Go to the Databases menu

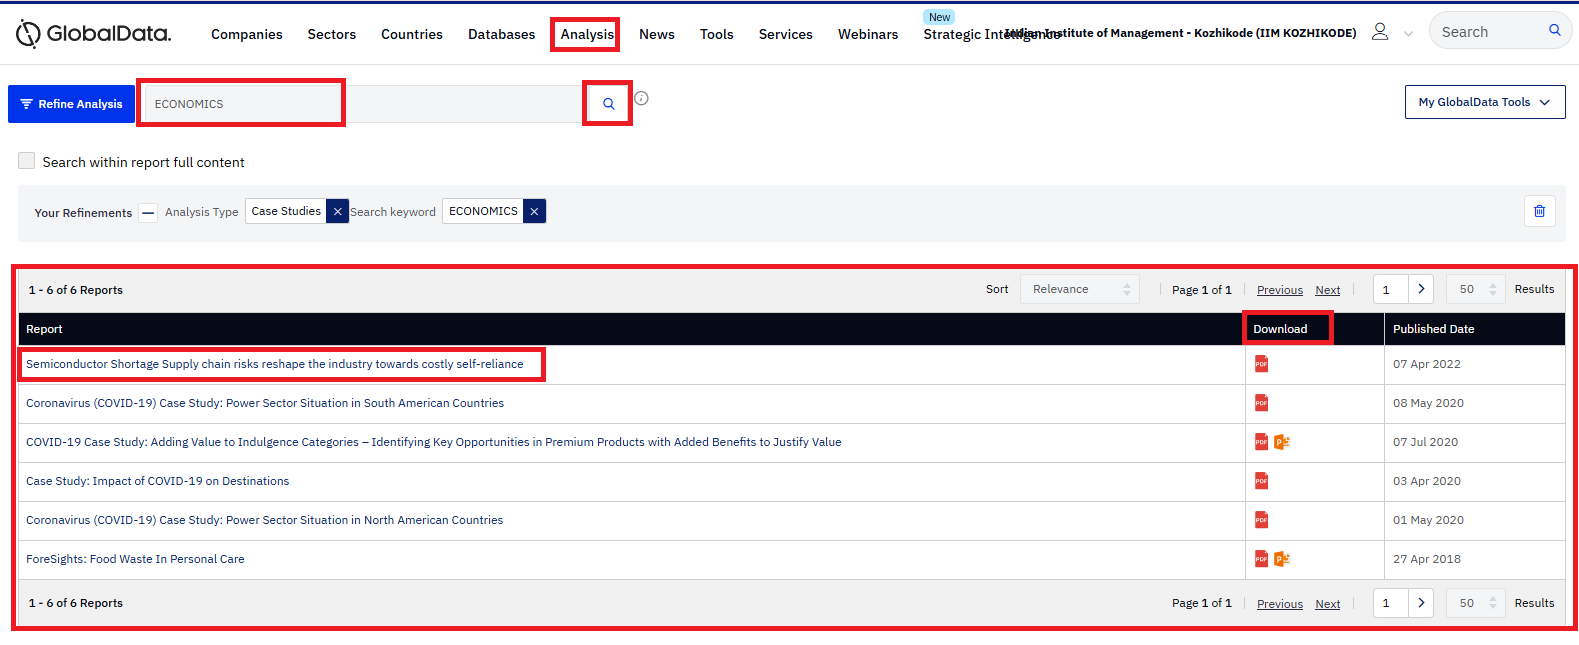pyautogui.click(x=501, y=34)
